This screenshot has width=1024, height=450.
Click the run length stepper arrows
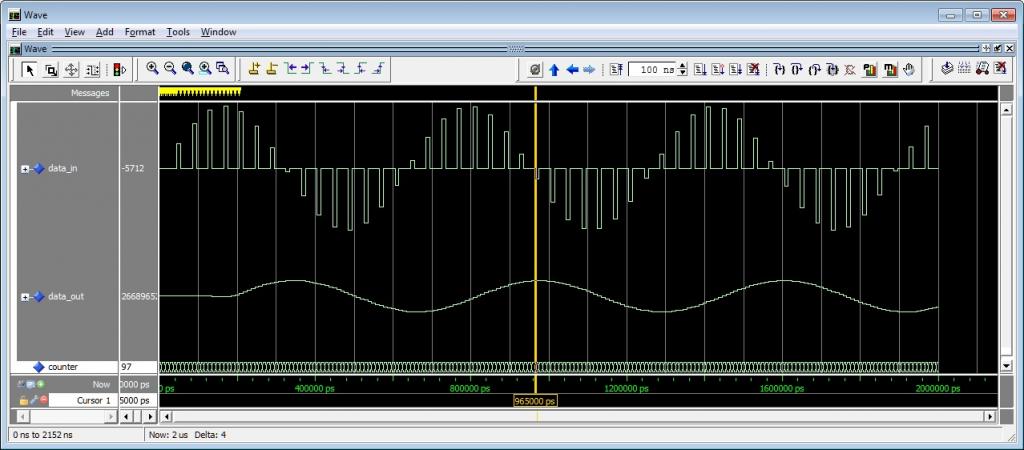683,69
